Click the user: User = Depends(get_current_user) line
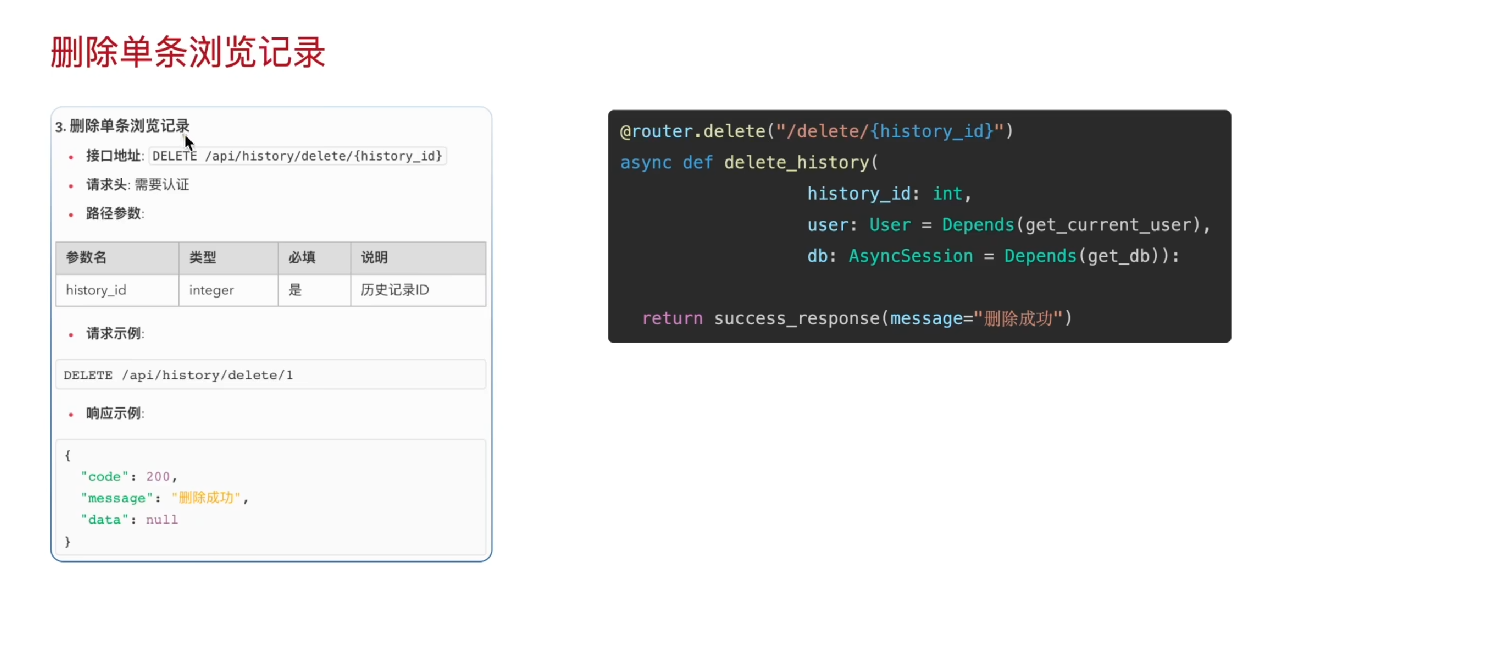The width and height of the screenshot is (1488, 645). (x=1009, y=224)
